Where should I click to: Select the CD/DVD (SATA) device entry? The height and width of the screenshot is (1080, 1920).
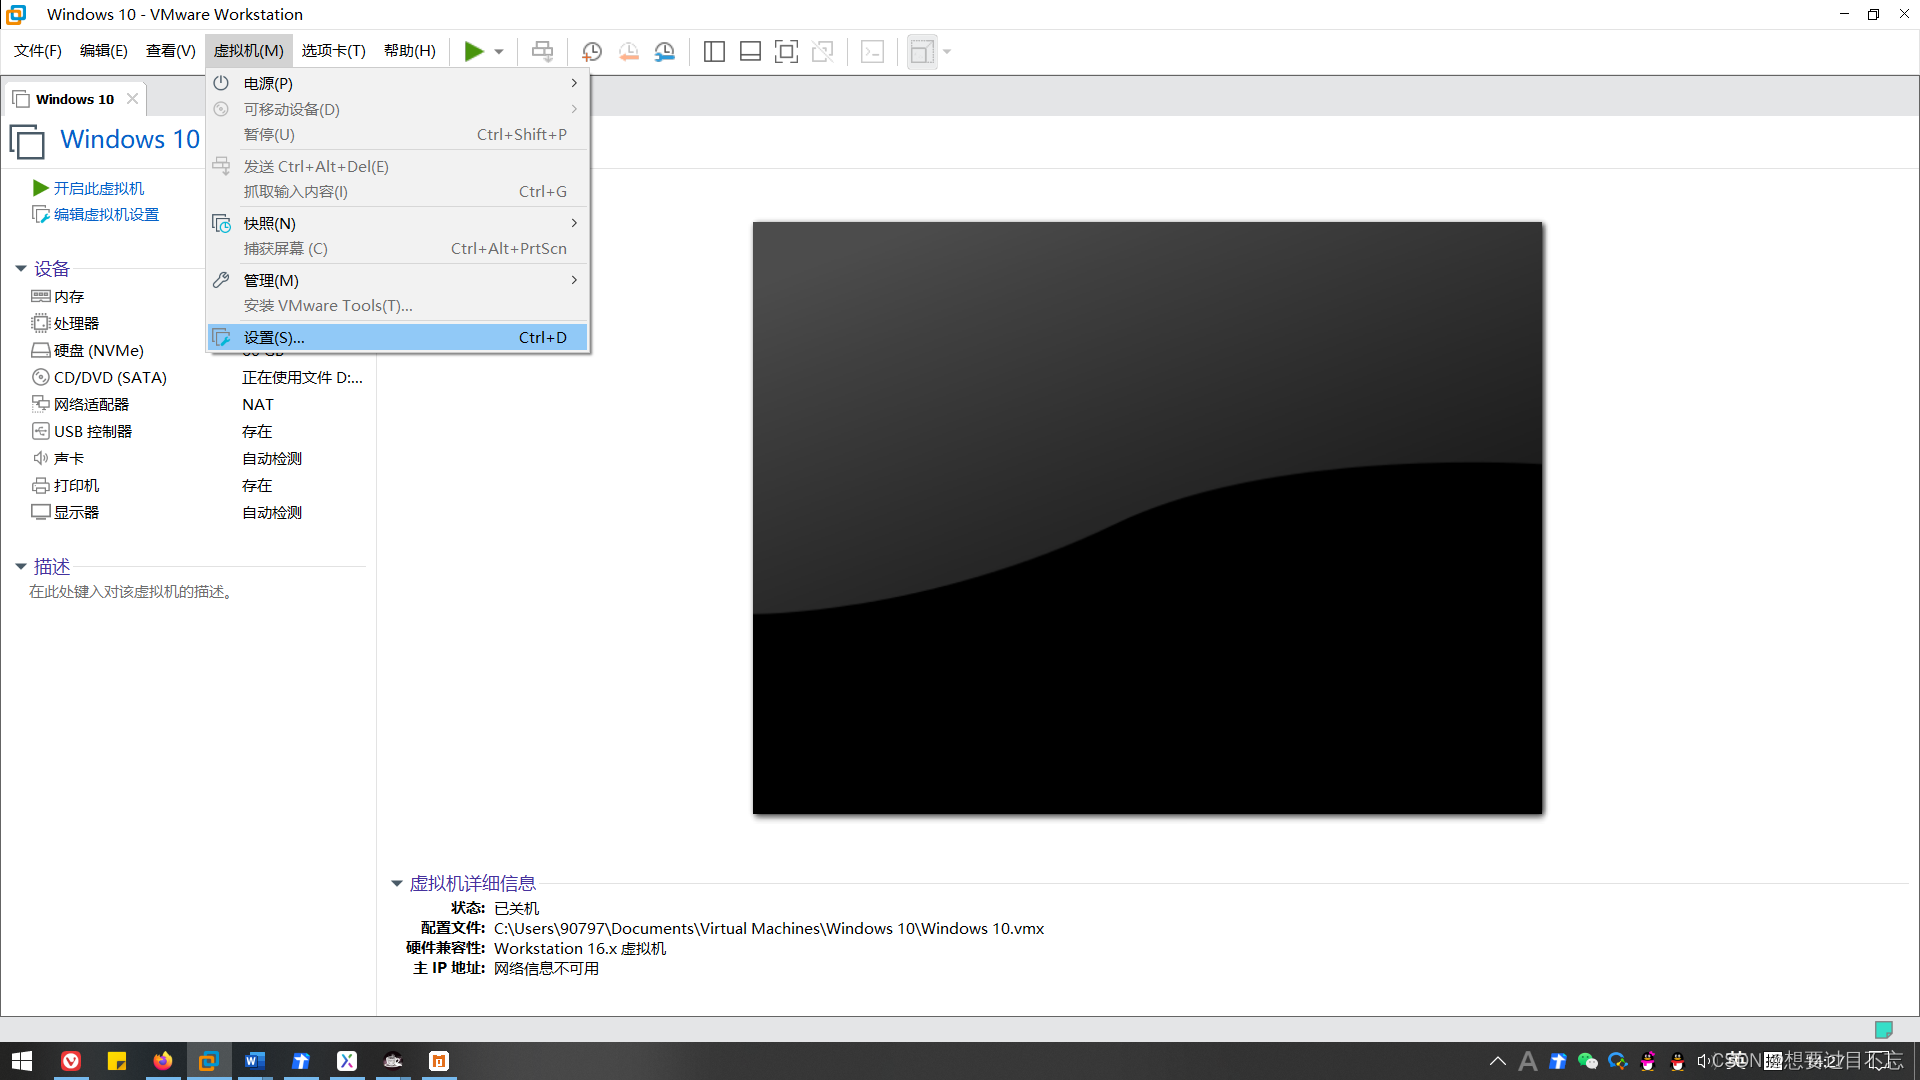[x=110, y=377]
